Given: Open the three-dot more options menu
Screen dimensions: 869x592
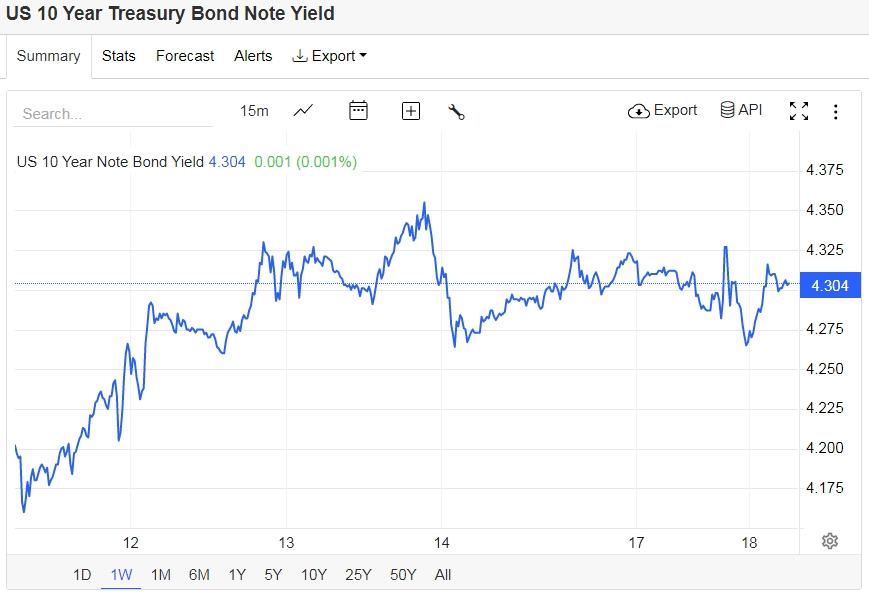Looking at the screenshot, I should pyautogui.click(x=836, y=111).
